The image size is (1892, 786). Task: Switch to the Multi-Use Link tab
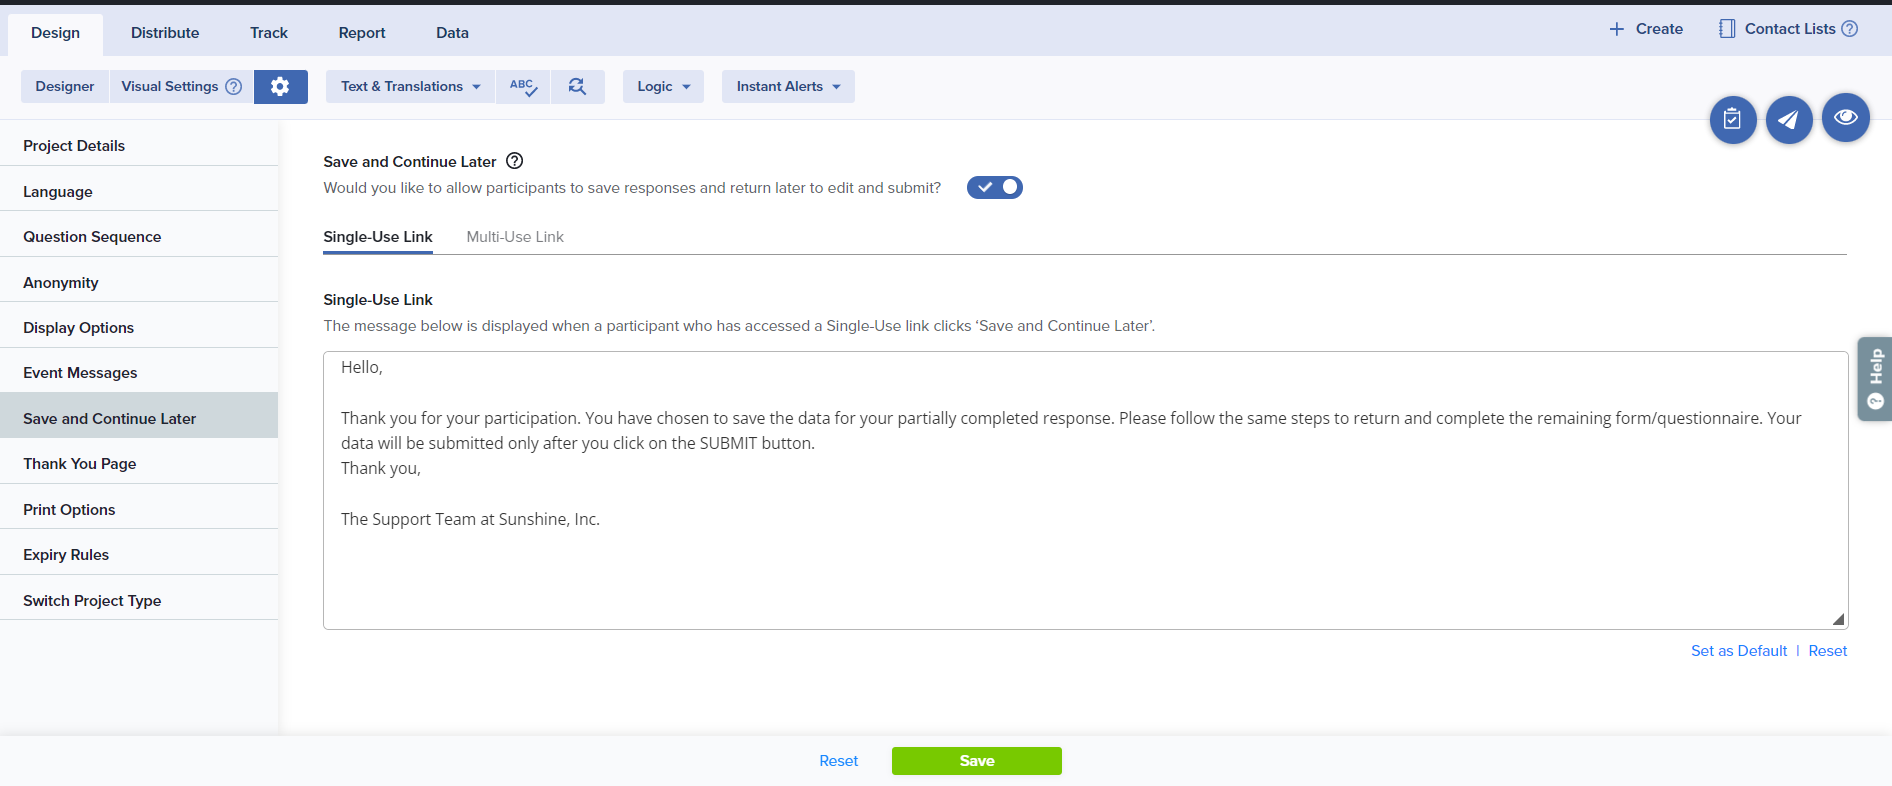pos(515,237)
